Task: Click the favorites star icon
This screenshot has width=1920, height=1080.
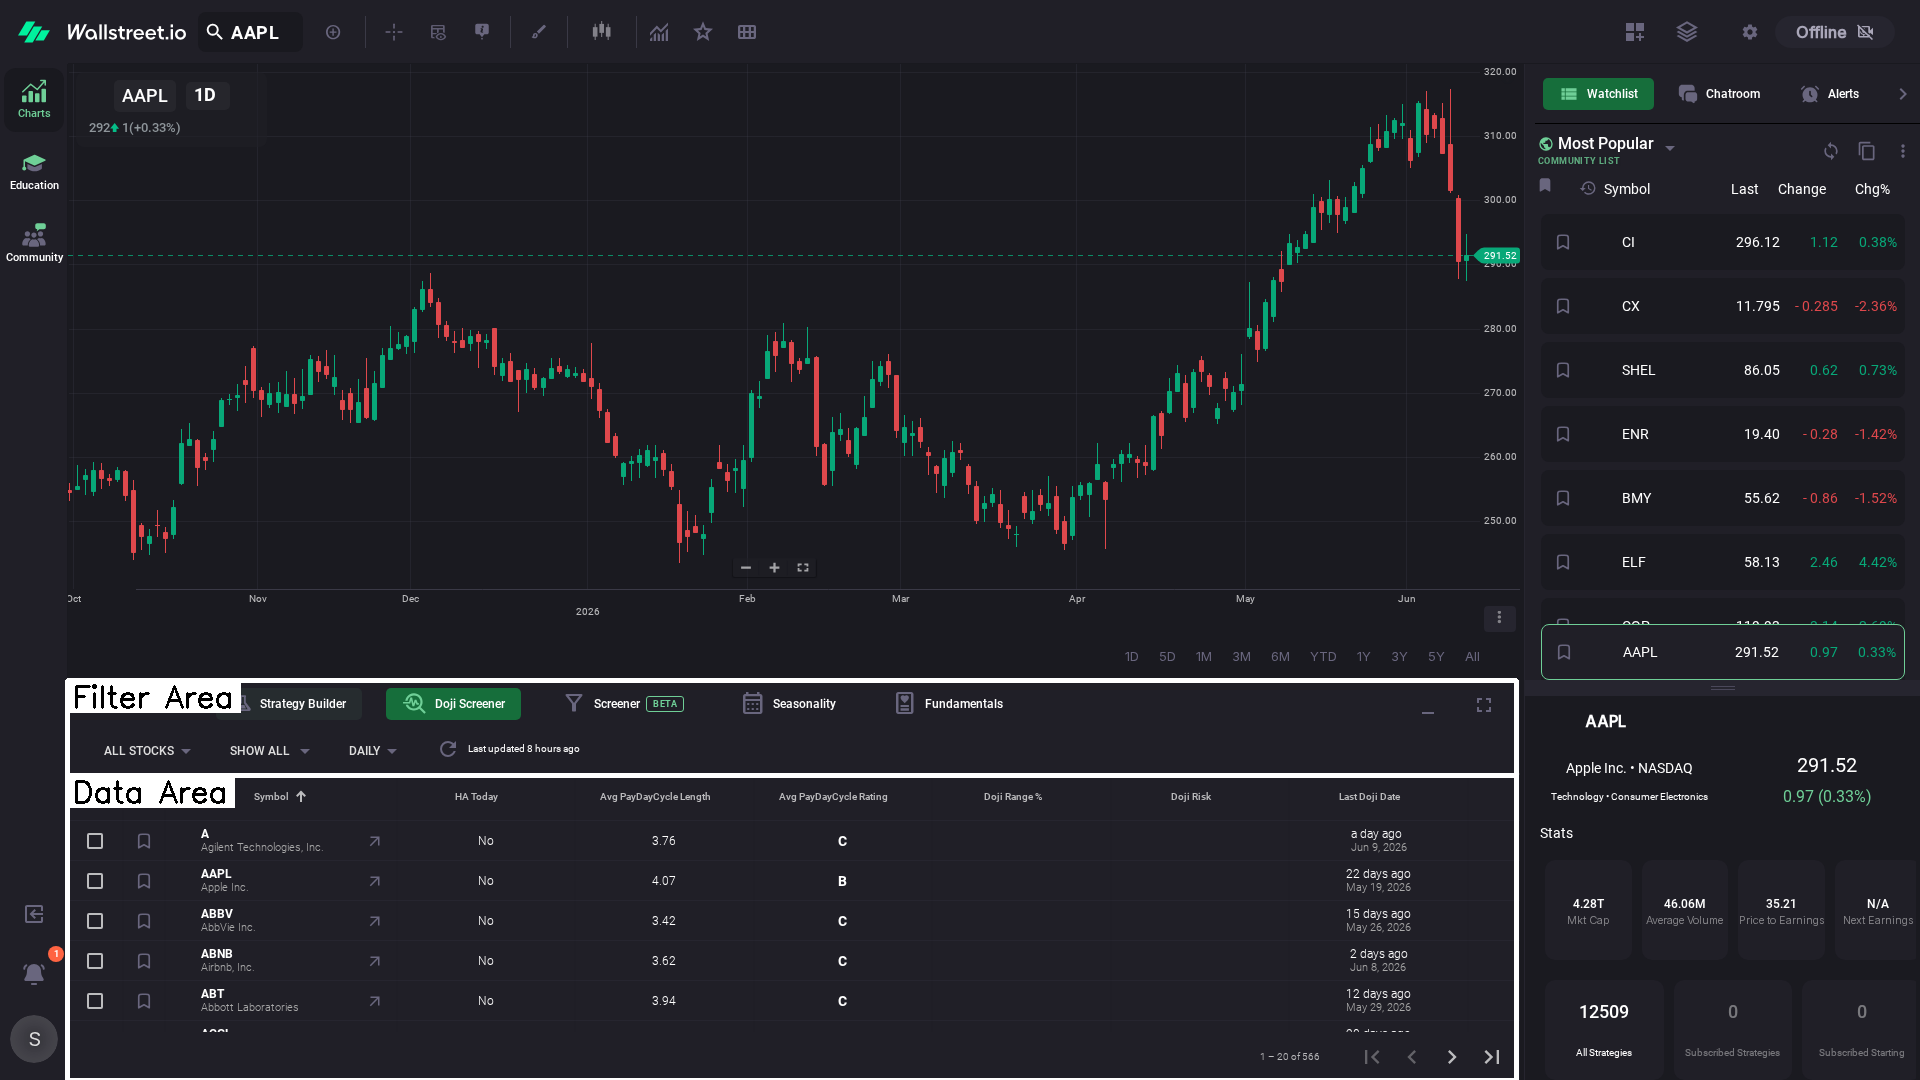Action: click(703, 32)
